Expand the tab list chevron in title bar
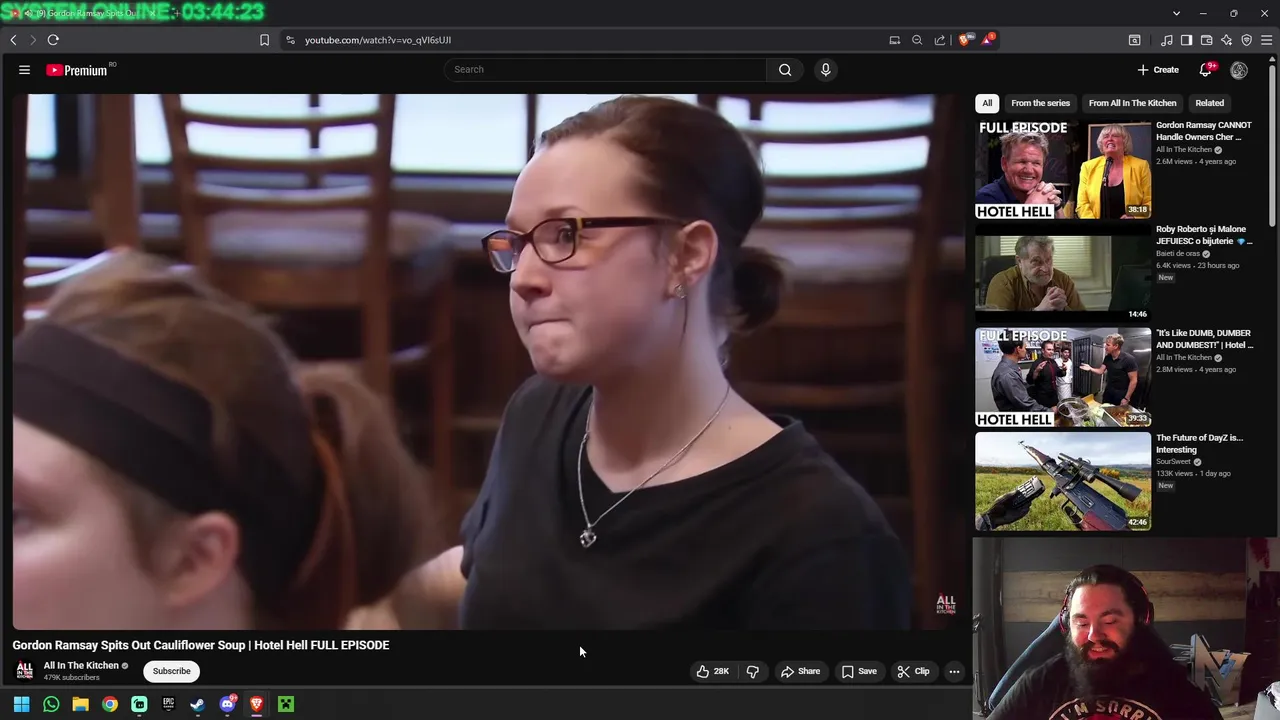 (x=1176, y=13)
